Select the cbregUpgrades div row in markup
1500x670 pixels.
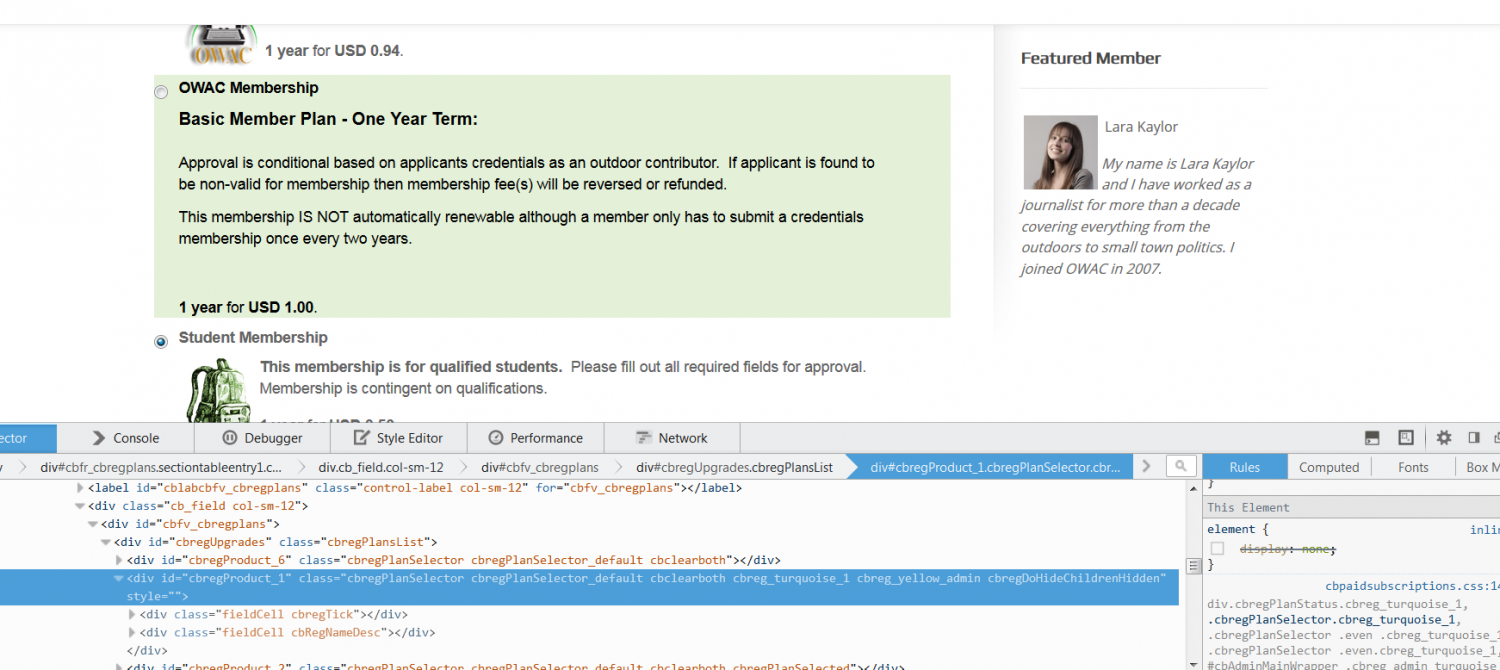coord(276,542)
